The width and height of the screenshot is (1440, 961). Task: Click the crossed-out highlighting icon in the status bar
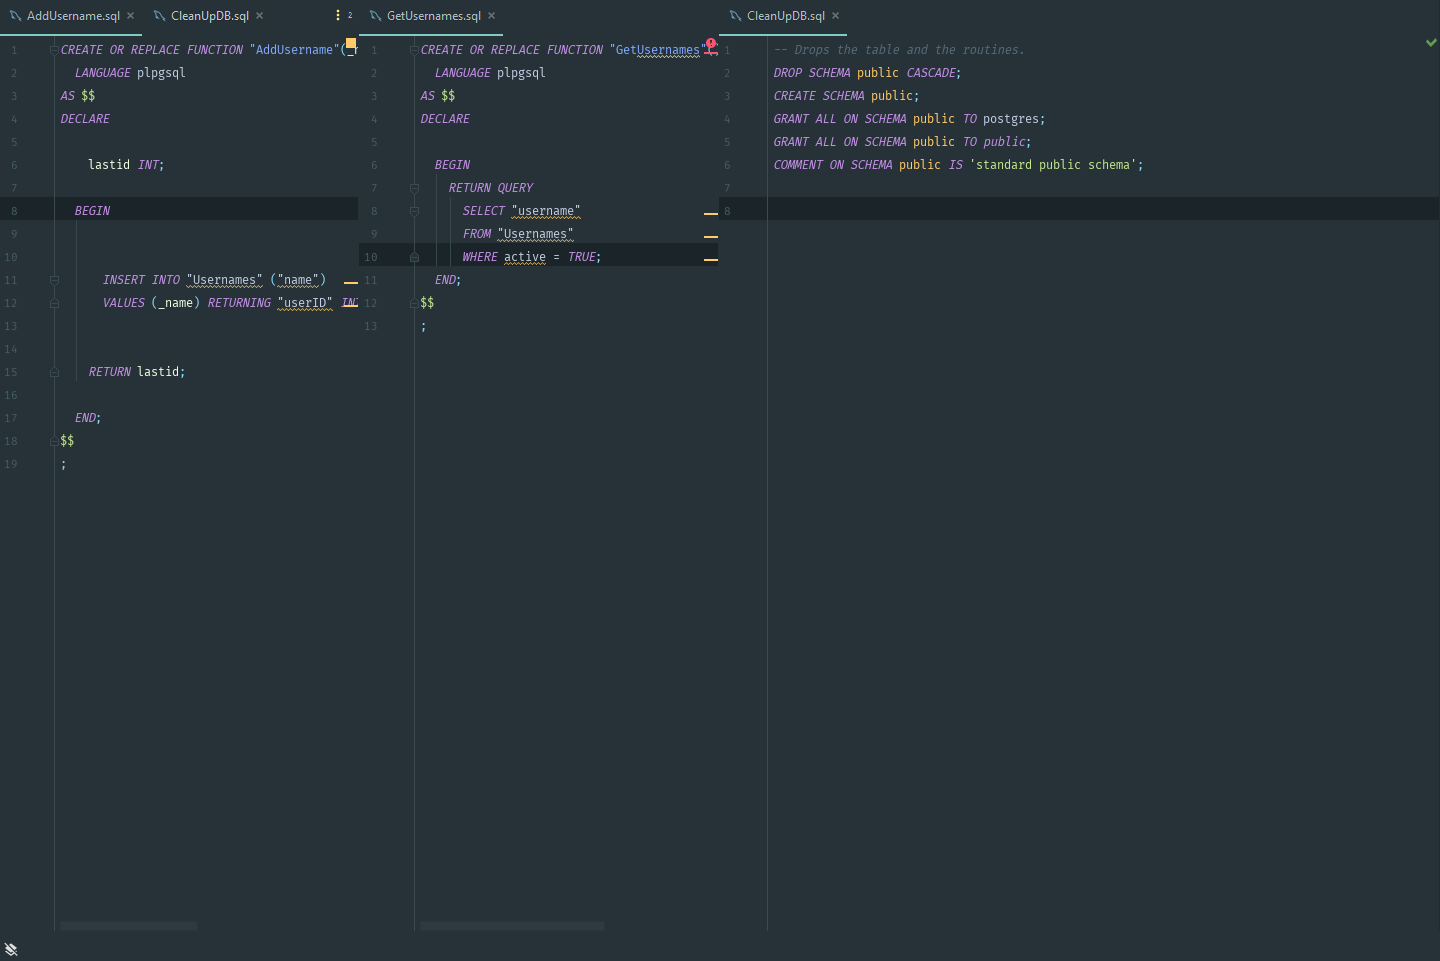[11, 948]
